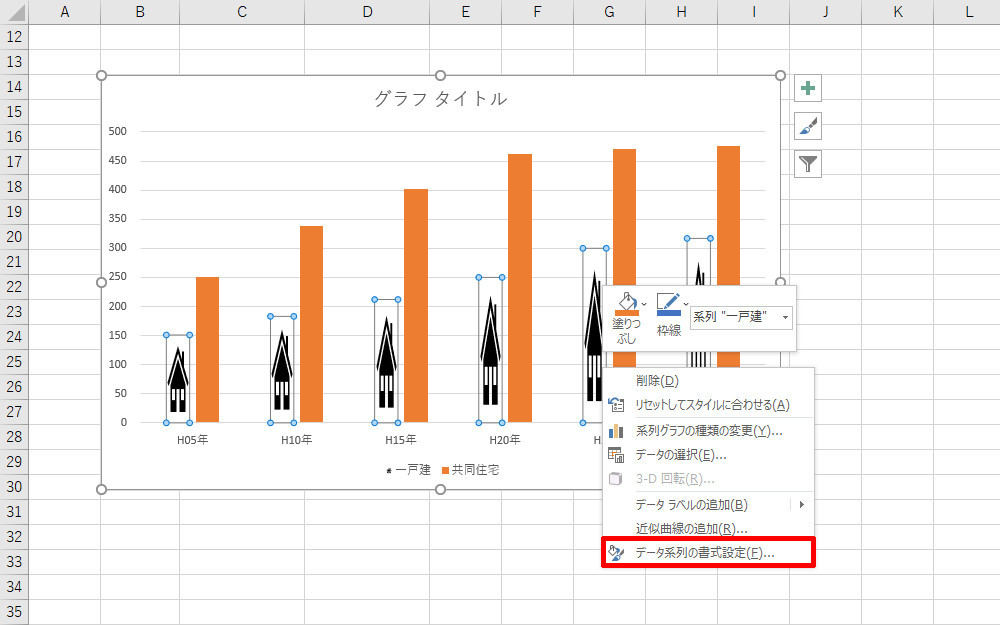Click the H20年 axis label

point(504,440)
